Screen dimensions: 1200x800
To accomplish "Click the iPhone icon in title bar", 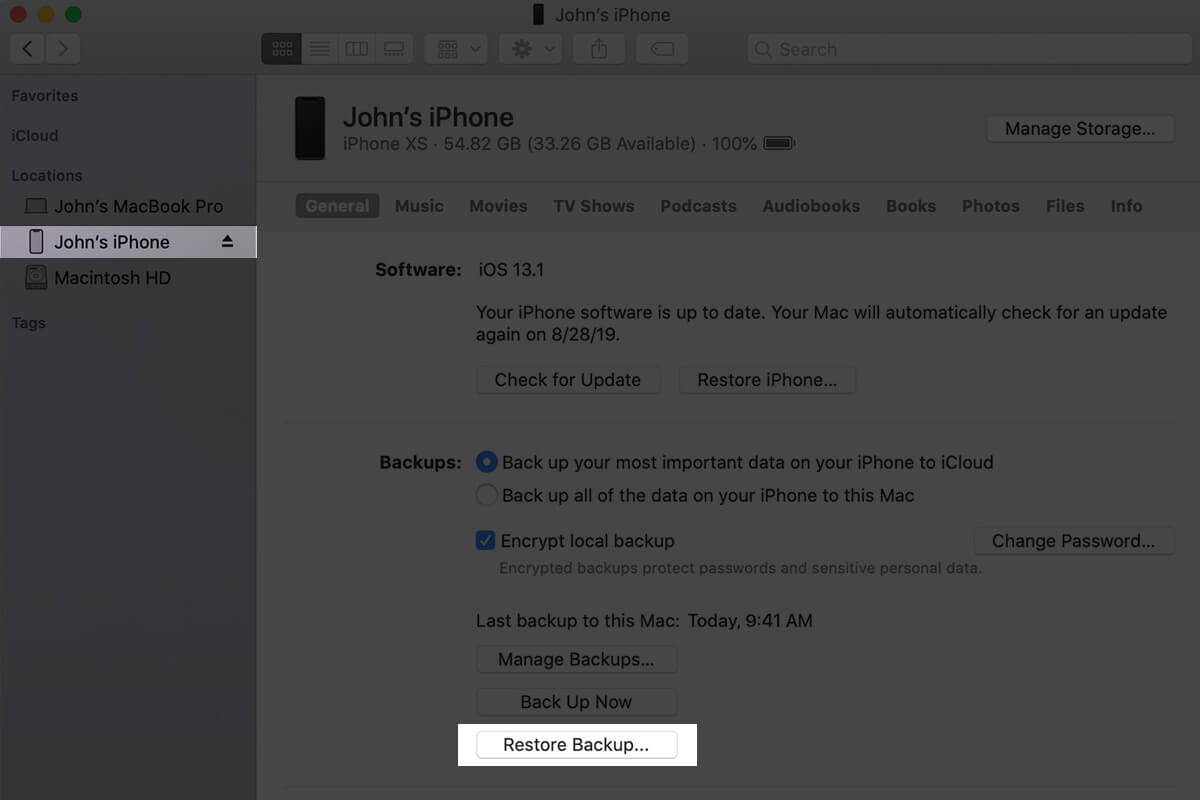I will click(x=539, y=14).
